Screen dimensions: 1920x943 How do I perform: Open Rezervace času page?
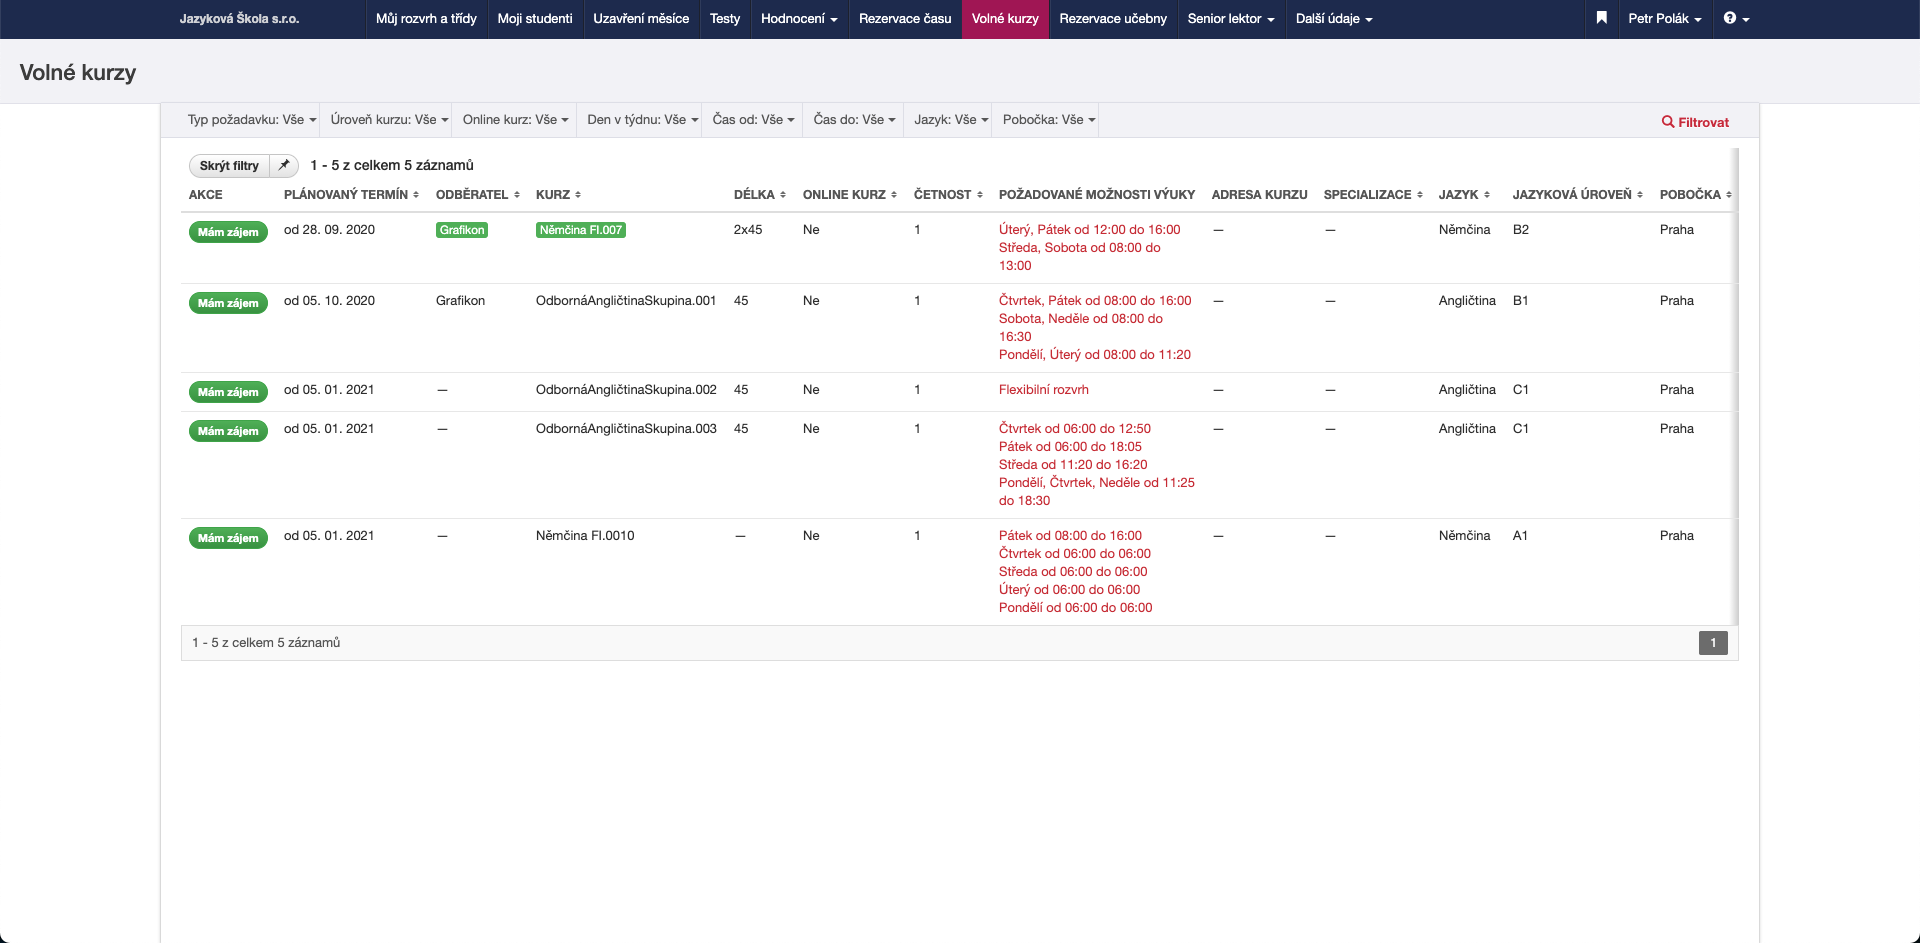tap(905, 18)
